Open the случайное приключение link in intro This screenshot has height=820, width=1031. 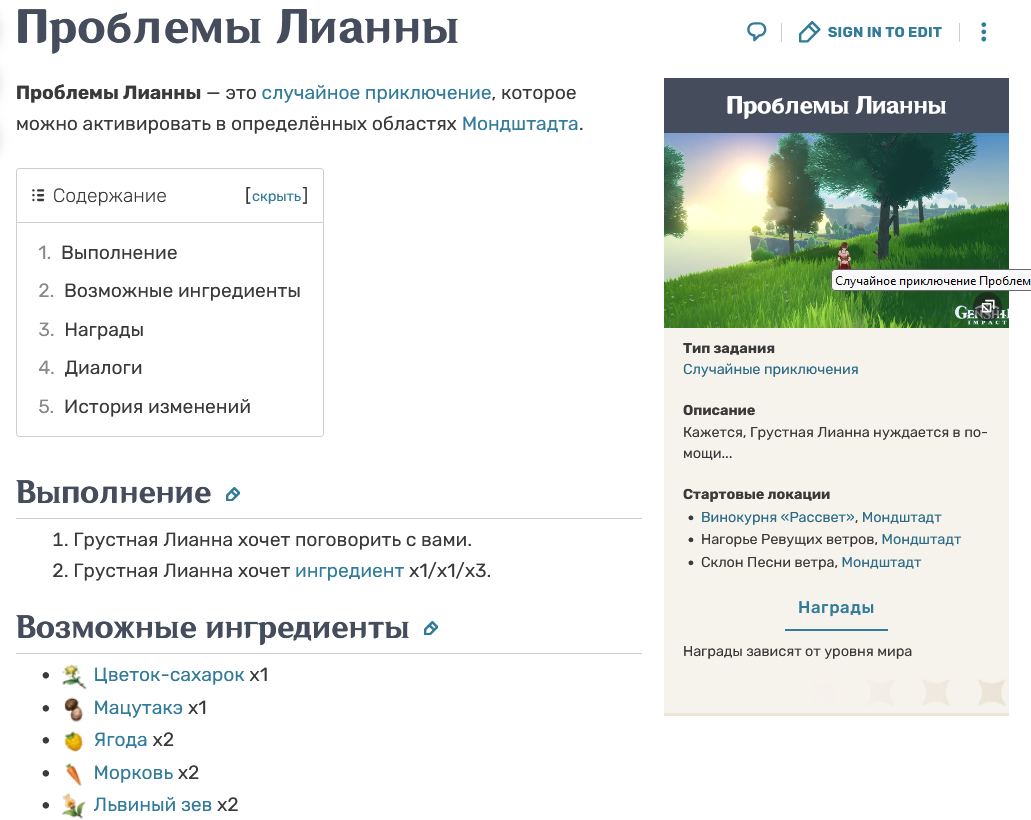376,93
